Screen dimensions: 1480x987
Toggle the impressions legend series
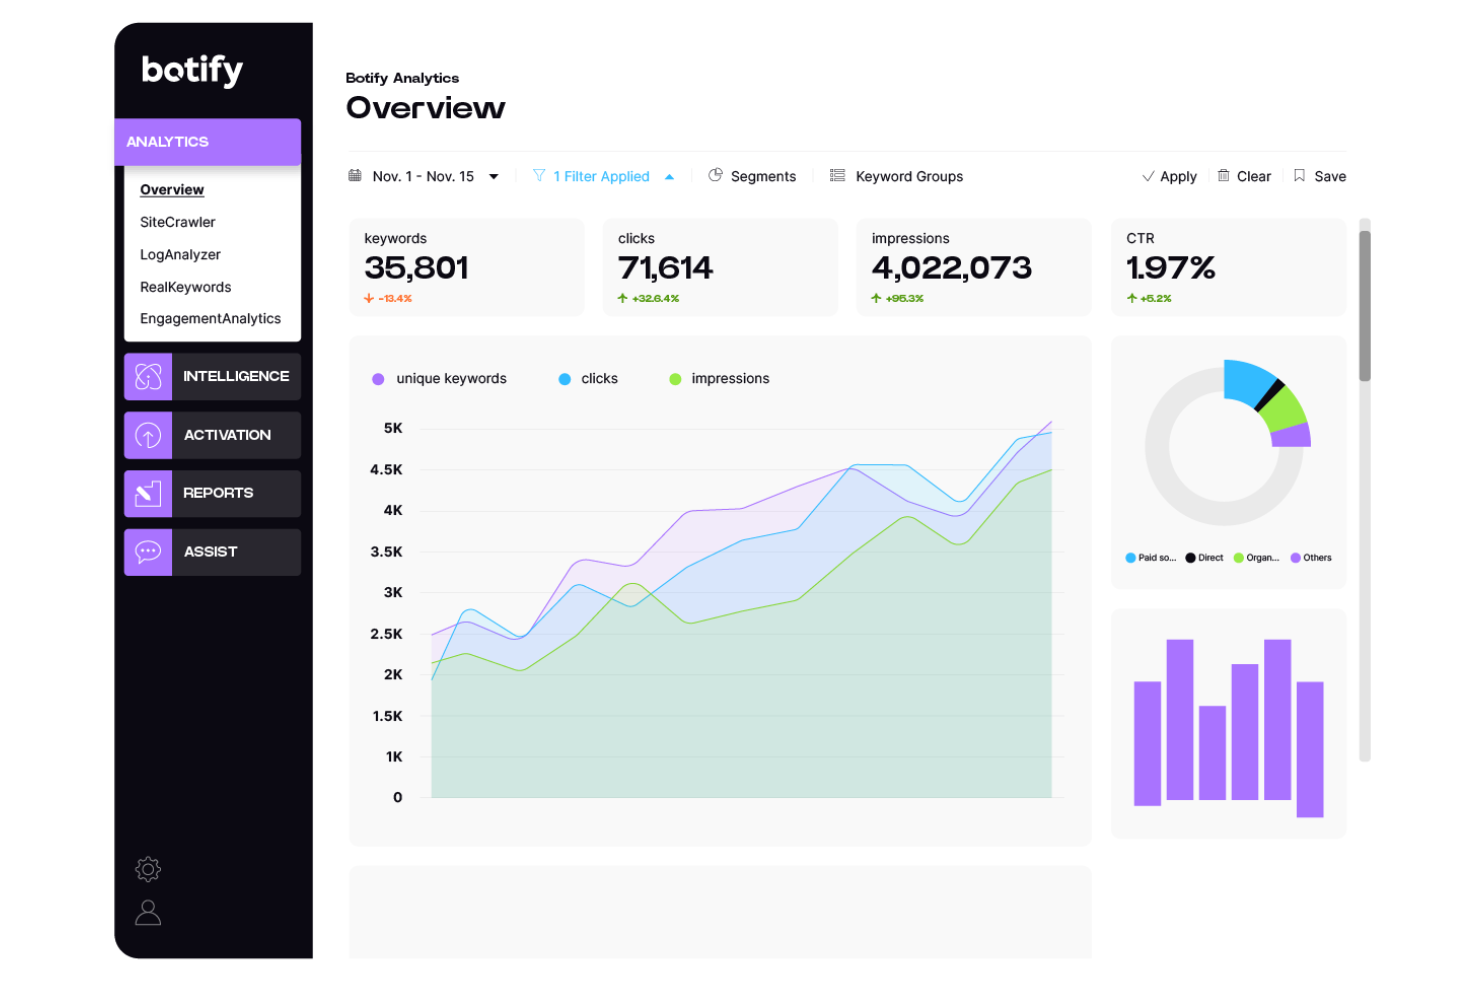719,379
